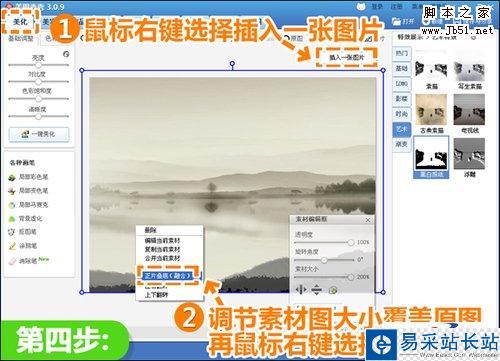Viewport: 500px width, 361px height.
Task: Adjust the 亮度 brightness slider
Action: point(38,65)
